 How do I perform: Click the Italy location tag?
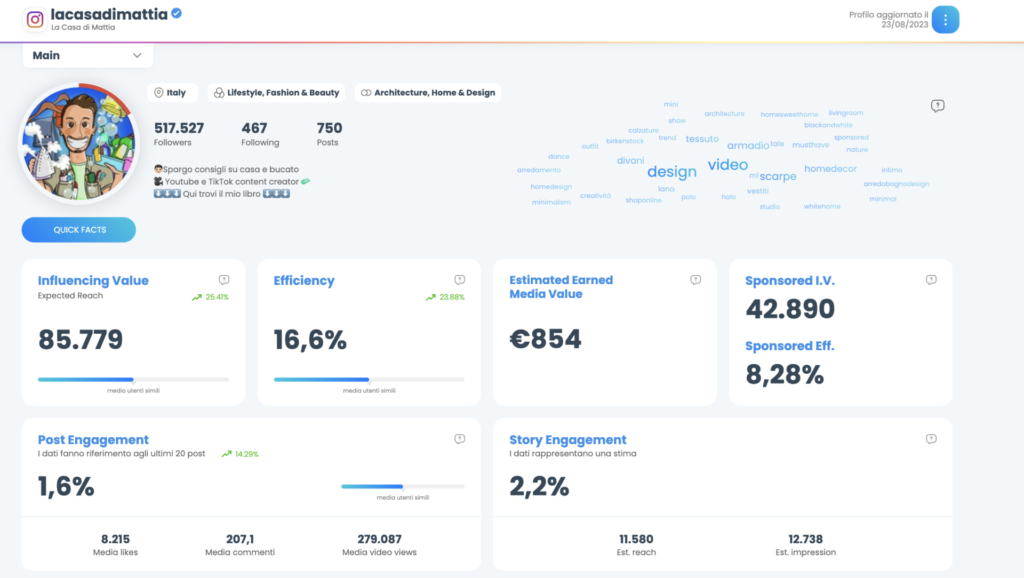click(x=170, y=93)
